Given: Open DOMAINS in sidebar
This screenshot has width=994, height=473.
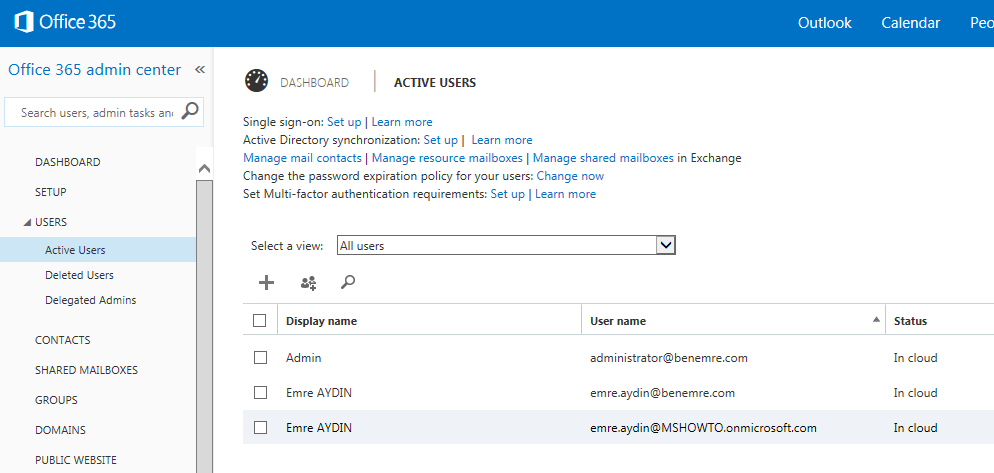Looking at the screenshot, I should click(60, 430).
